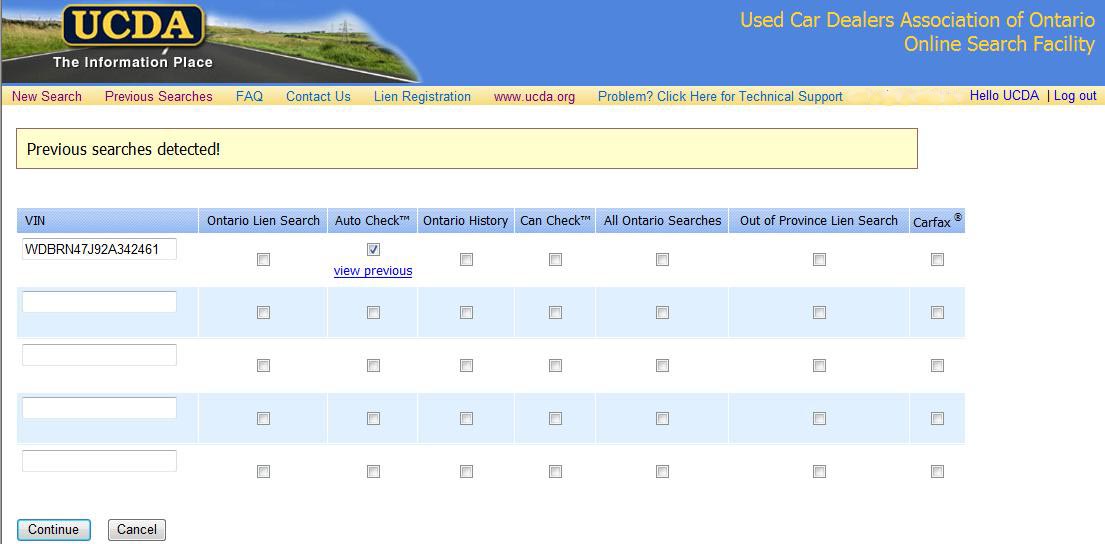Click the Carfax column header
Screen dimensions: 1105x544
[937, 222]
